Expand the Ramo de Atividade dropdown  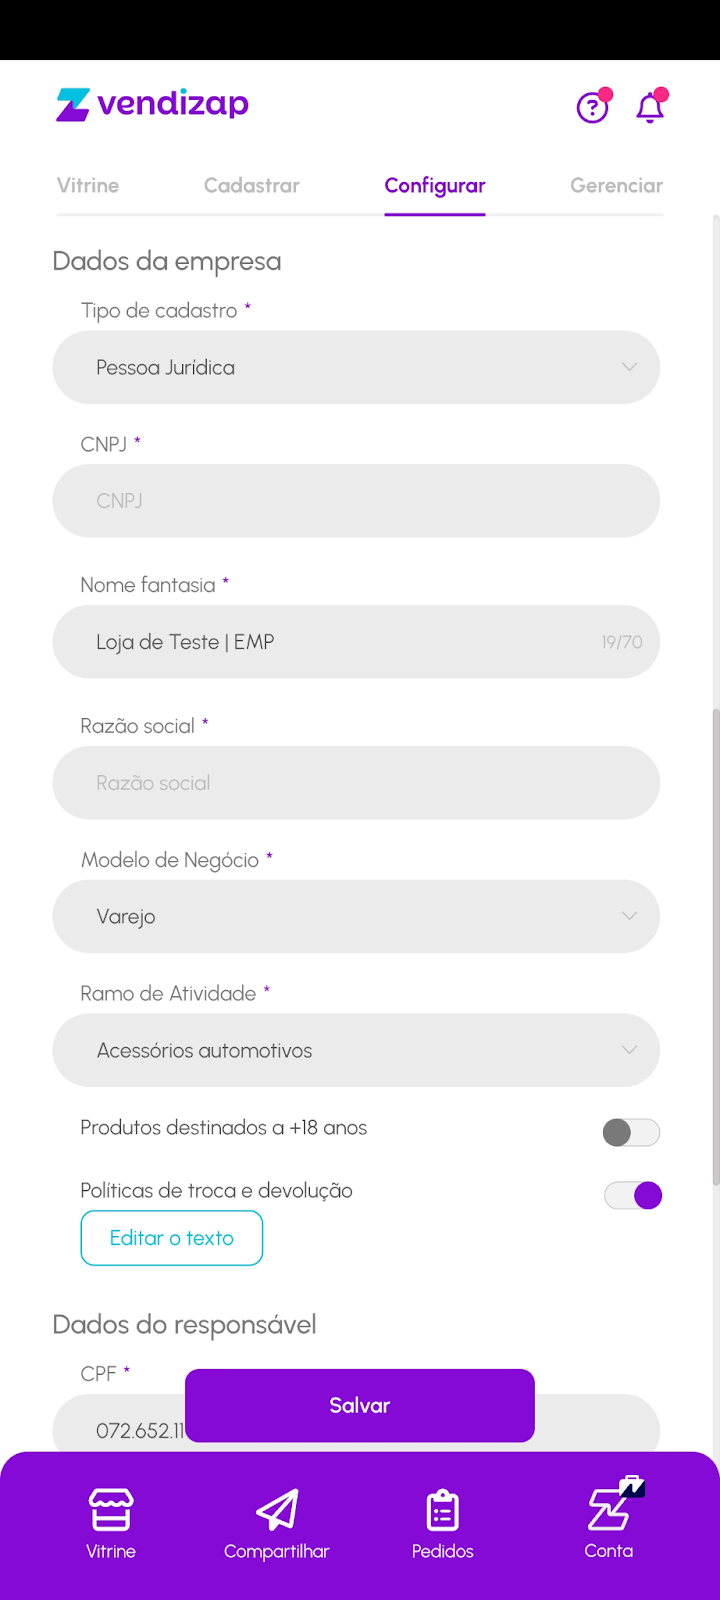(x=356, y=1050)
